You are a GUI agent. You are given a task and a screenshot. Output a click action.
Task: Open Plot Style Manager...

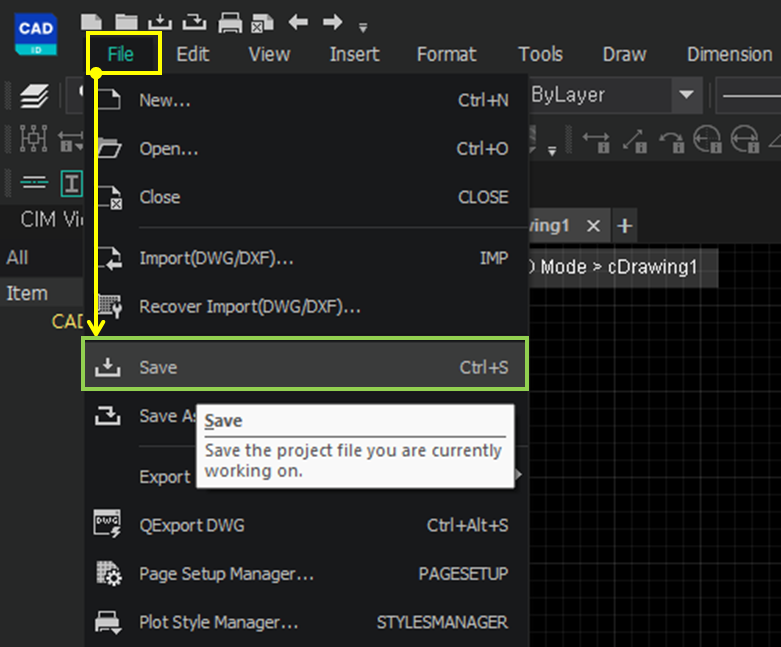tap(305, 622)
